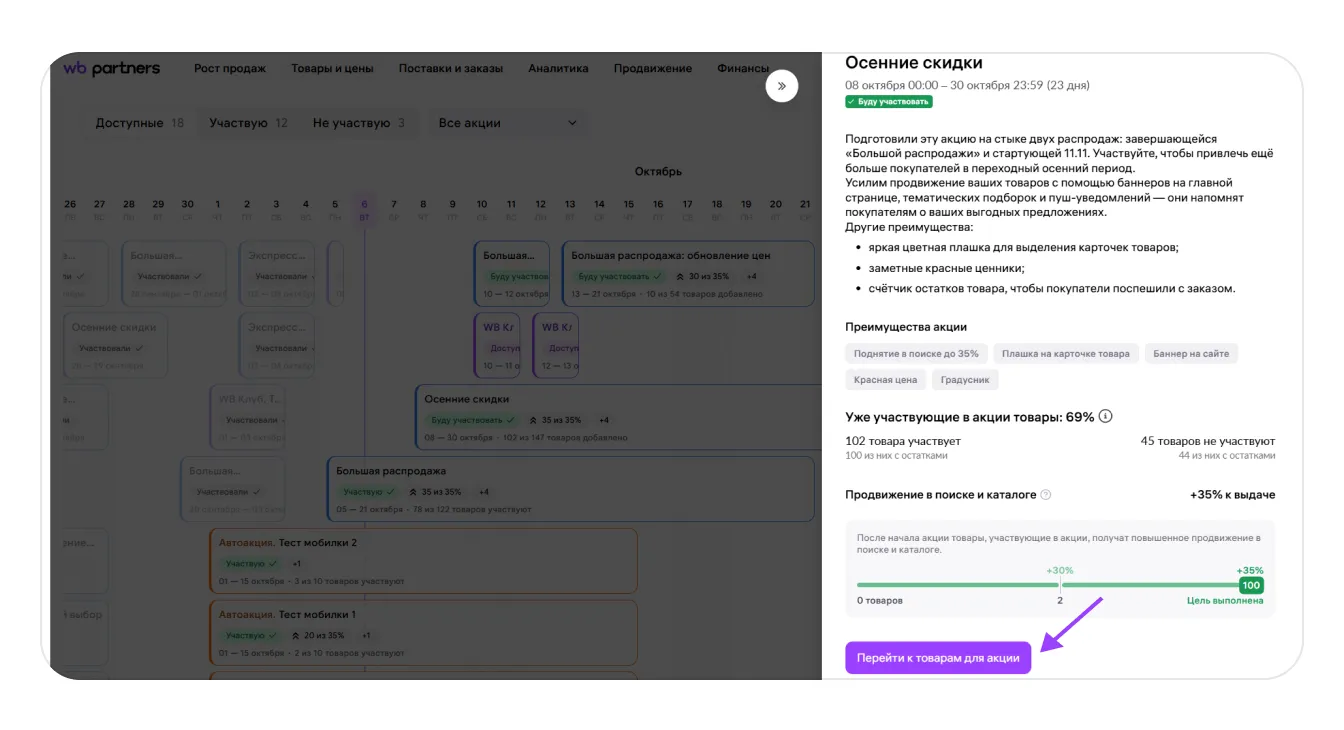
Task: Click the +4 badge on Осенние скидки card
Action: pos(603,420)
